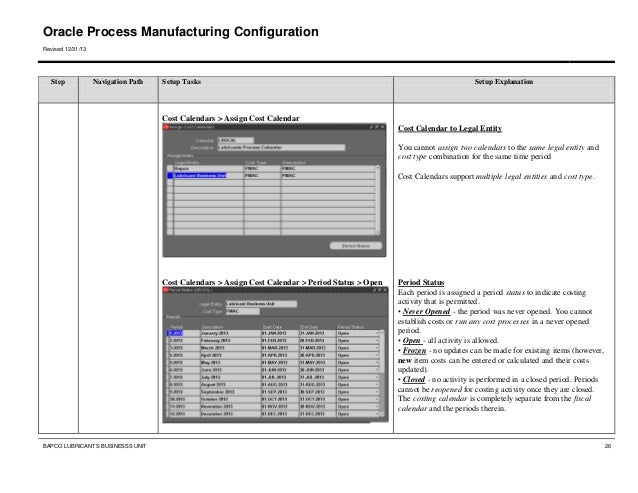Click the December 2013 description cell
Screen dimensions: 638x493
(x=230, y=414)
